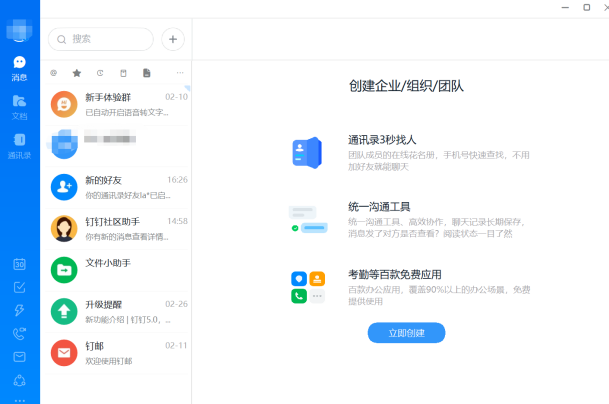
Task: Open the 新的好友 conversation
Action: click(116, 187)
